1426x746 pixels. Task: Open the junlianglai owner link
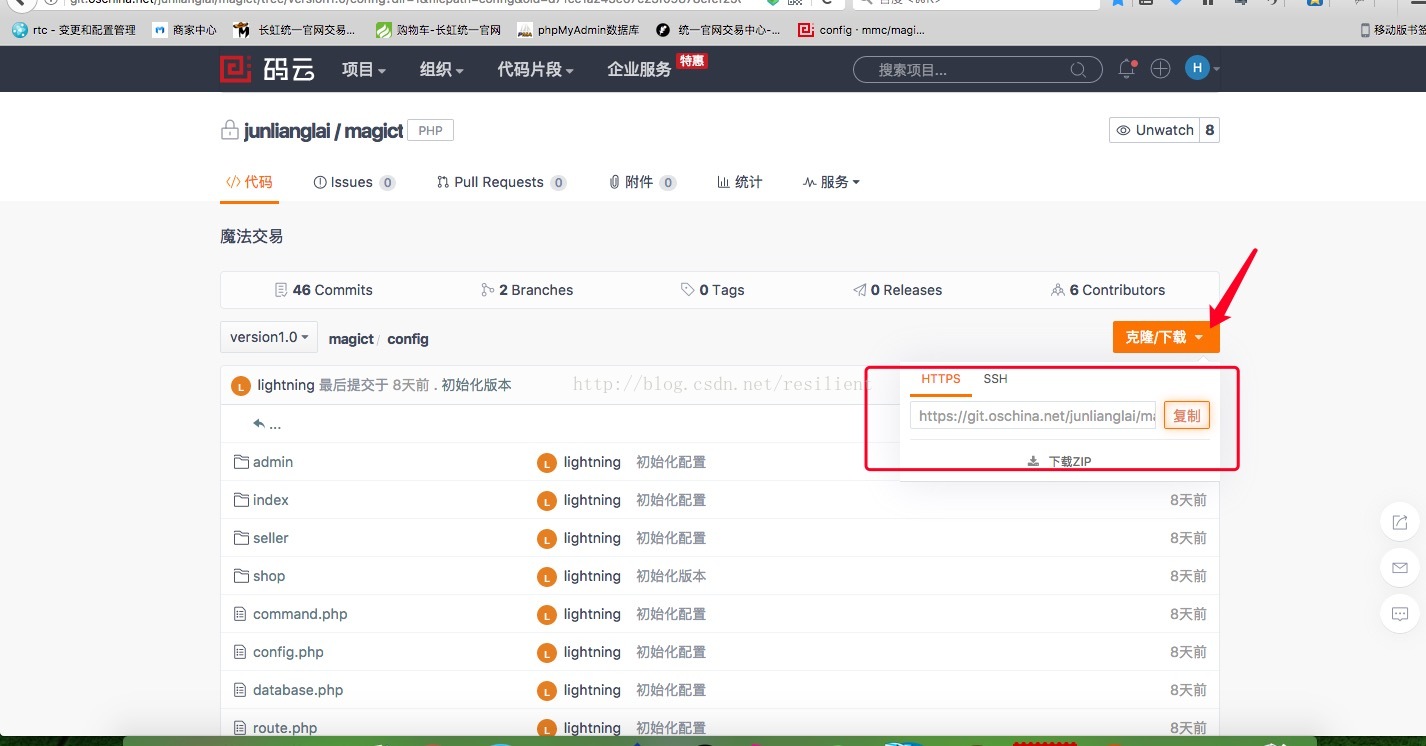click(x=287, y=131)
